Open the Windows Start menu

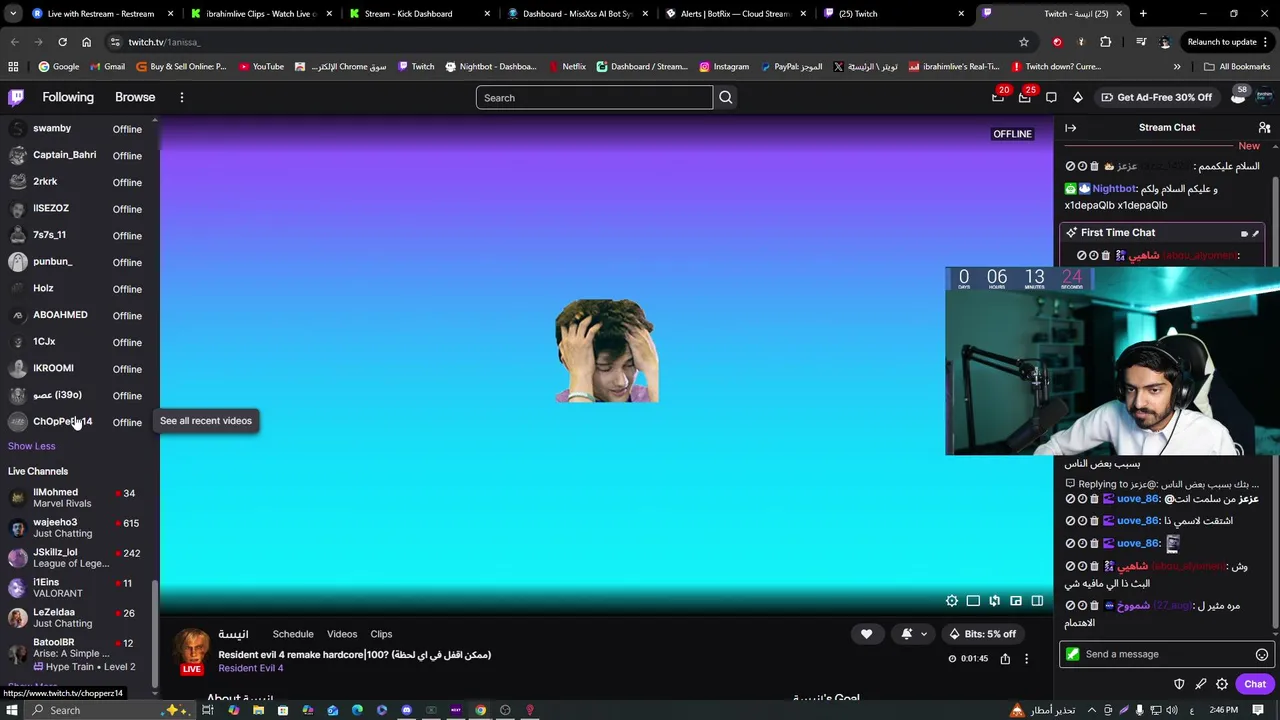point(12,711)
